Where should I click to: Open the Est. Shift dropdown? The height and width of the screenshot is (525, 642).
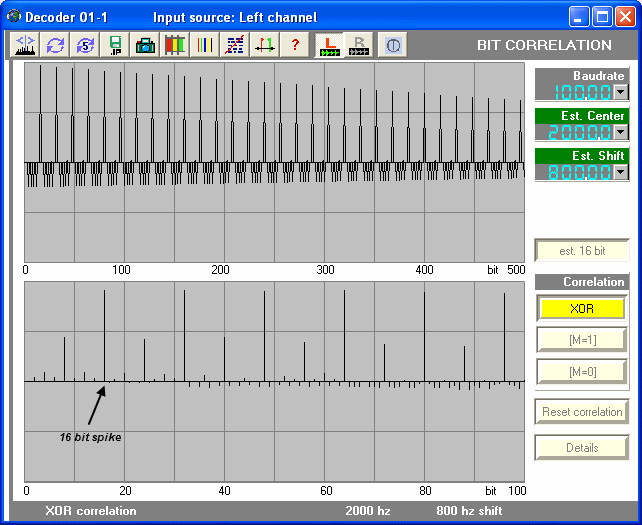(x=620, y=172)
